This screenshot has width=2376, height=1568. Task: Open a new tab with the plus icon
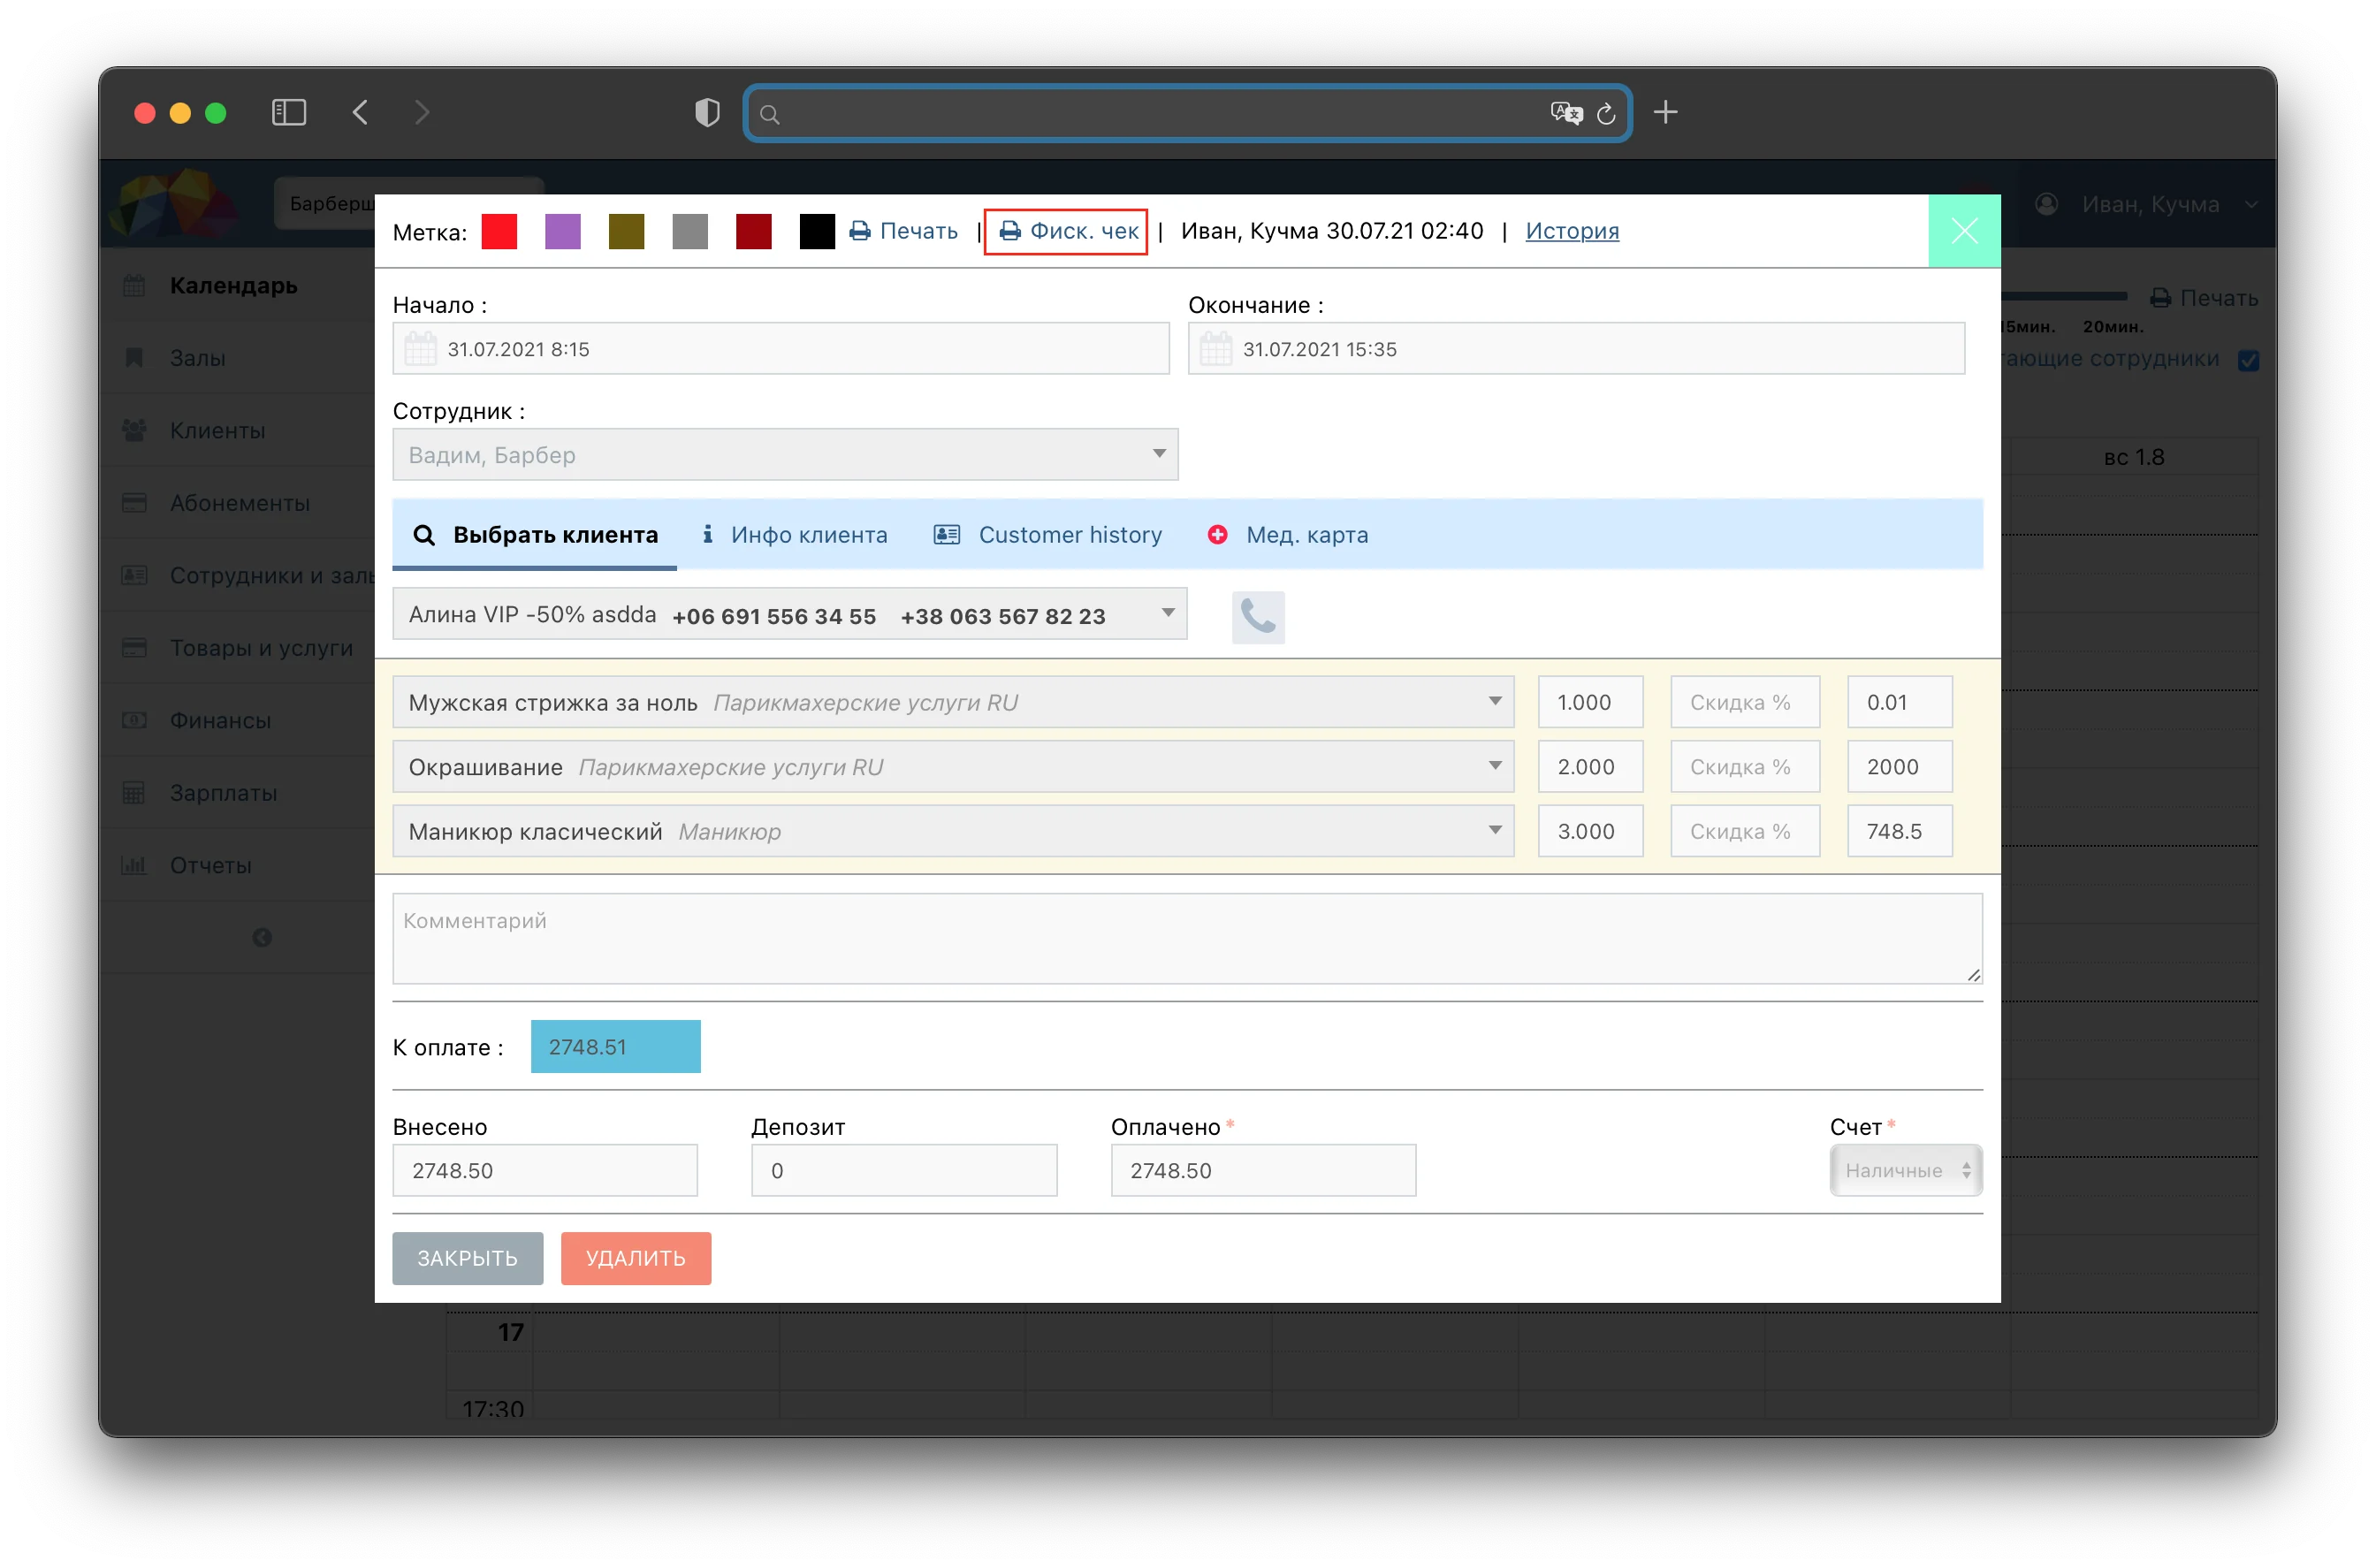1665,112
